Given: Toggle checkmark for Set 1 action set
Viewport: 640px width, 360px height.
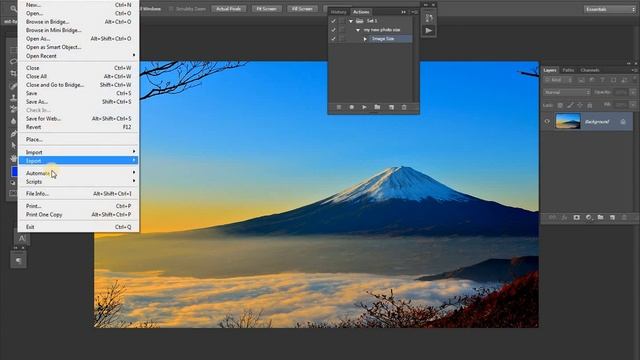Looking at the screenshot, I should pos(333,21).
